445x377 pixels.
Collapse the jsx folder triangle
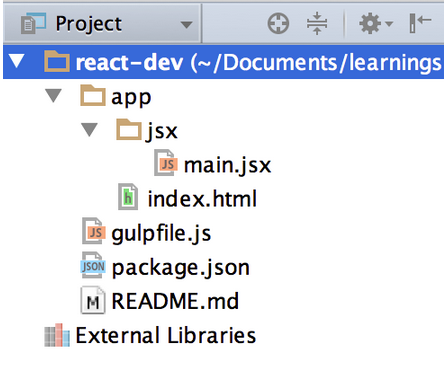89,130
